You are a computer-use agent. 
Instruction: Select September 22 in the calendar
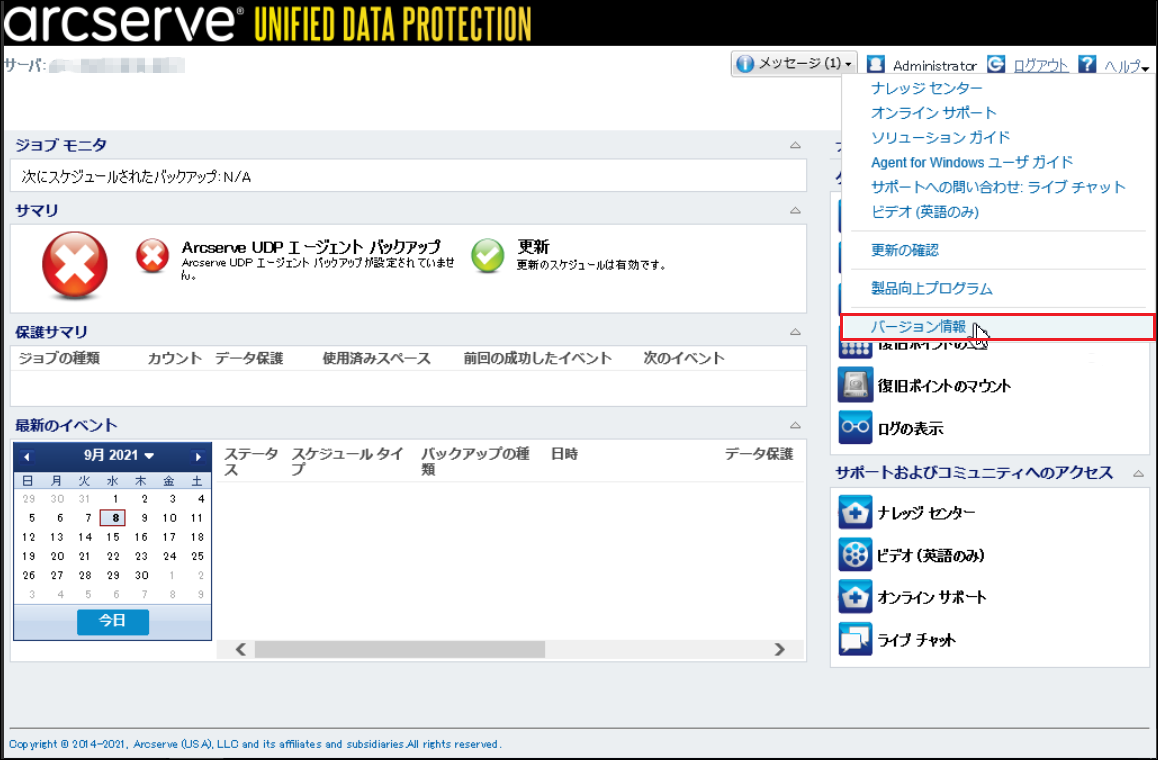pos(113,556)
